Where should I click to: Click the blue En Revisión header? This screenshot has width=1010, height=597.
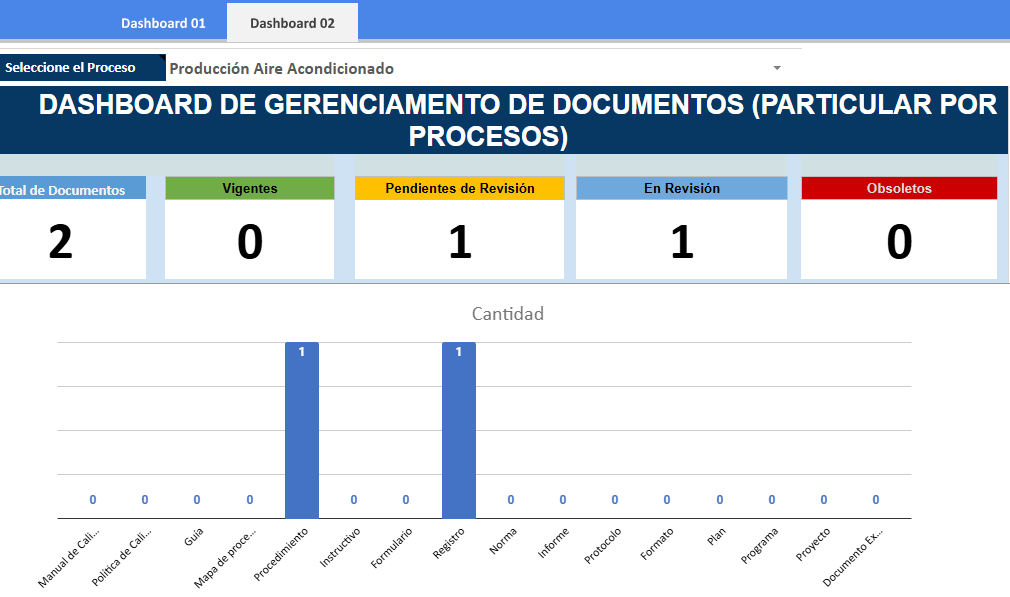coord(681,188)
